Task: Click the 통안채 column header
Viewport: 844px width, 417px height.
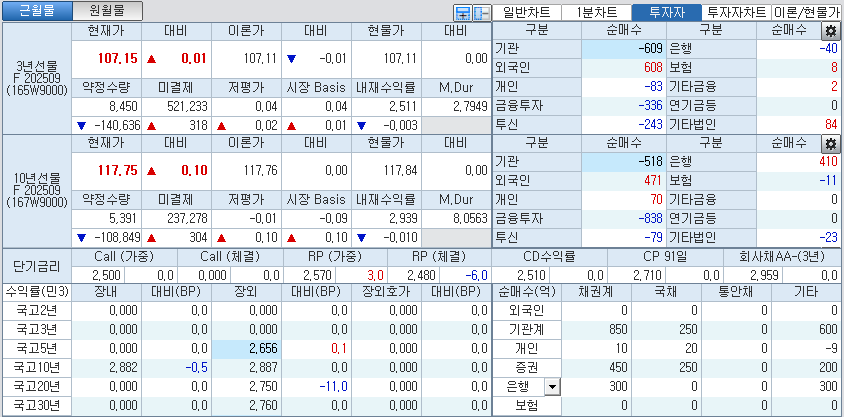Action: coord(736,292)
